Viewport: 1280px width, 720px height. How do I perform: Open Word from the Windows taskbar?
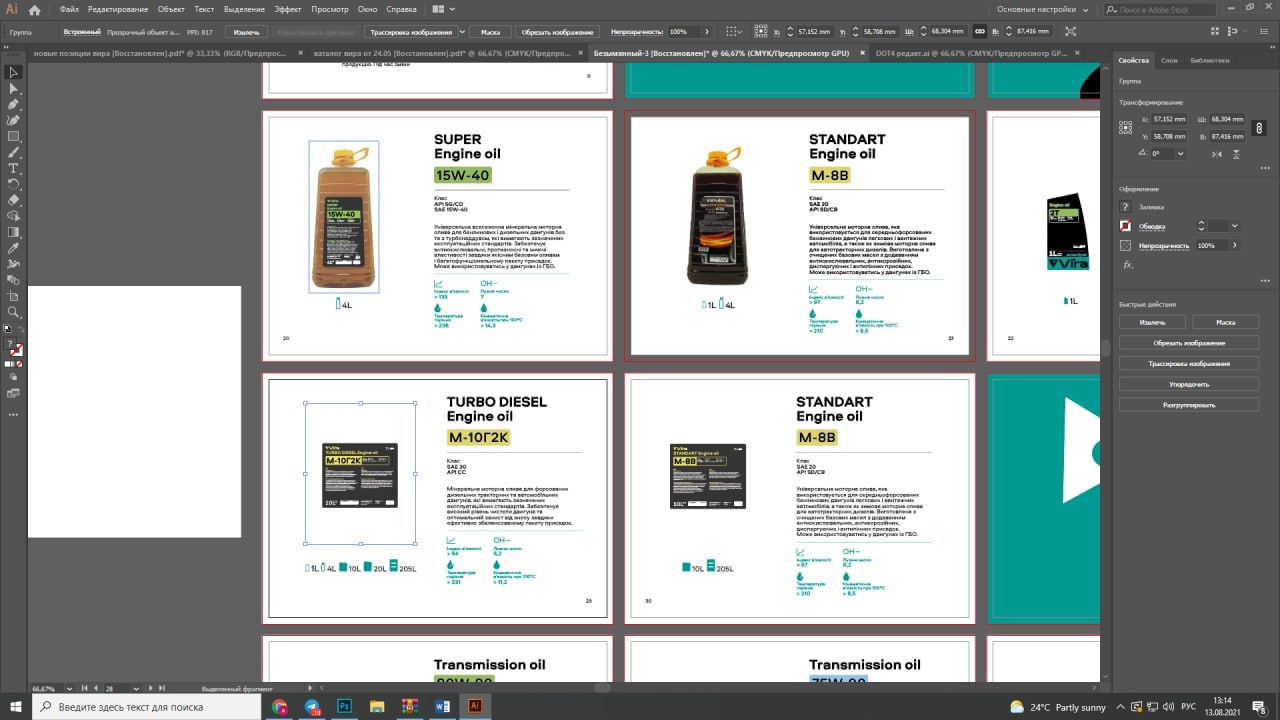point(443,705)
